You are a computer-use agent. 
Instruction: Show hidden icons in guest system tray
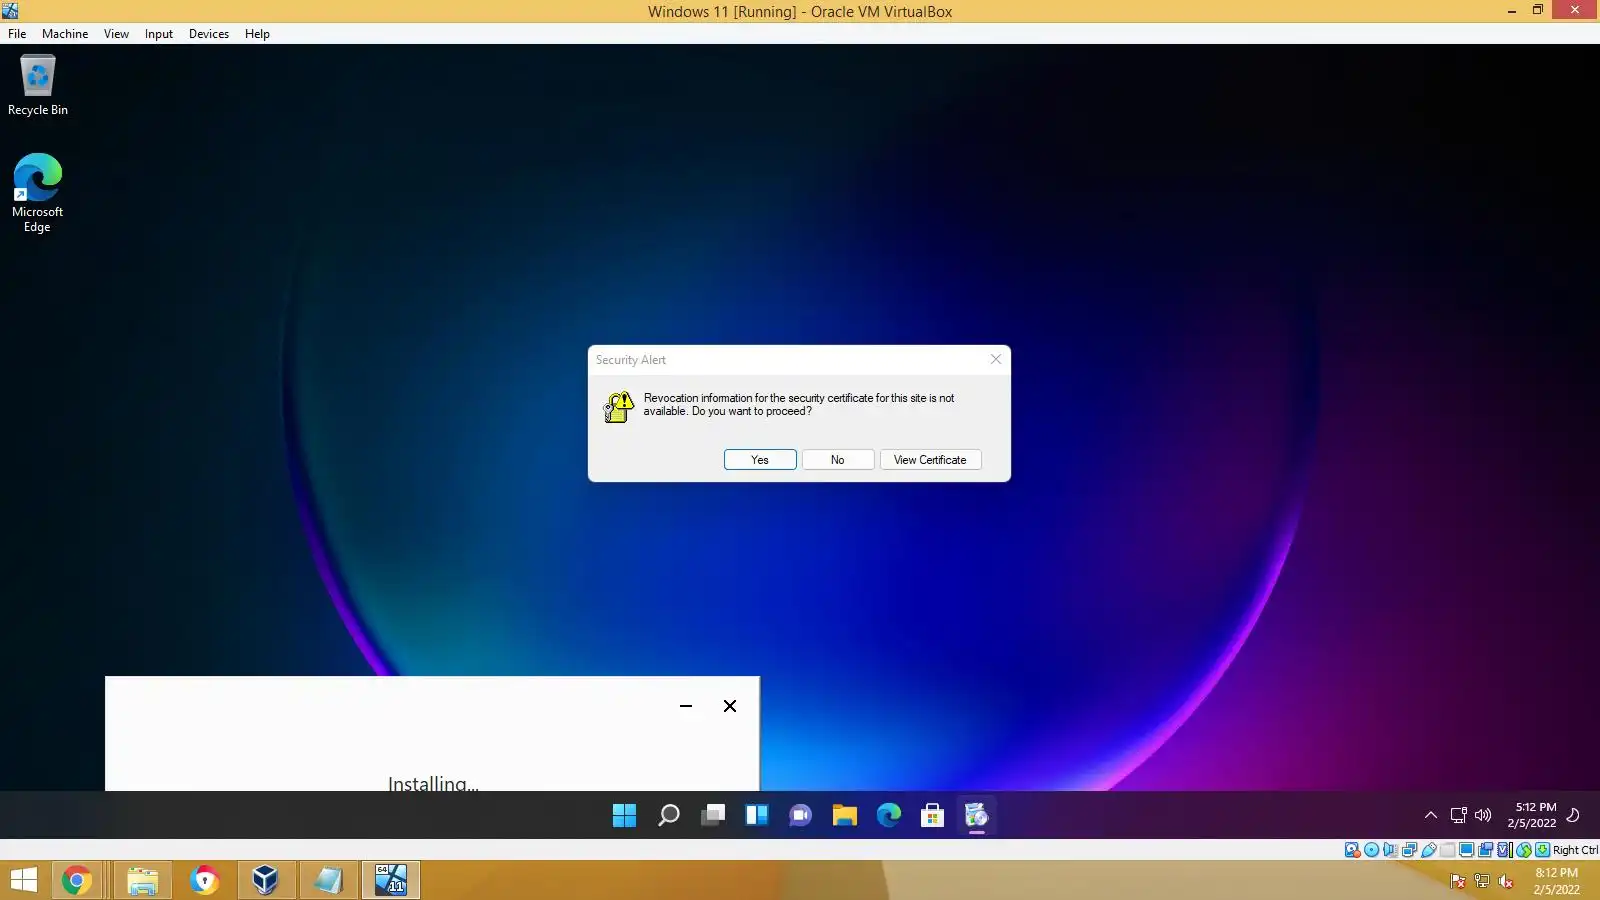click(1431, 815)
